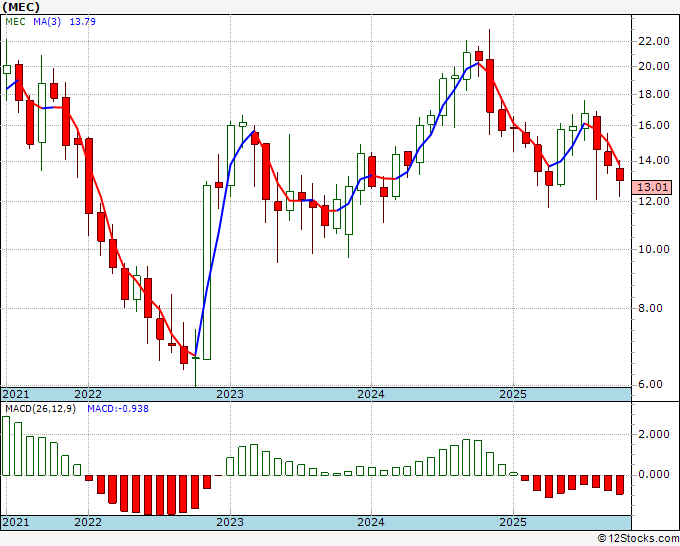Click the last red MACD histogram bar
This screenshot has height=546, width=680.
pyautogui.click(x=620, y=485)
